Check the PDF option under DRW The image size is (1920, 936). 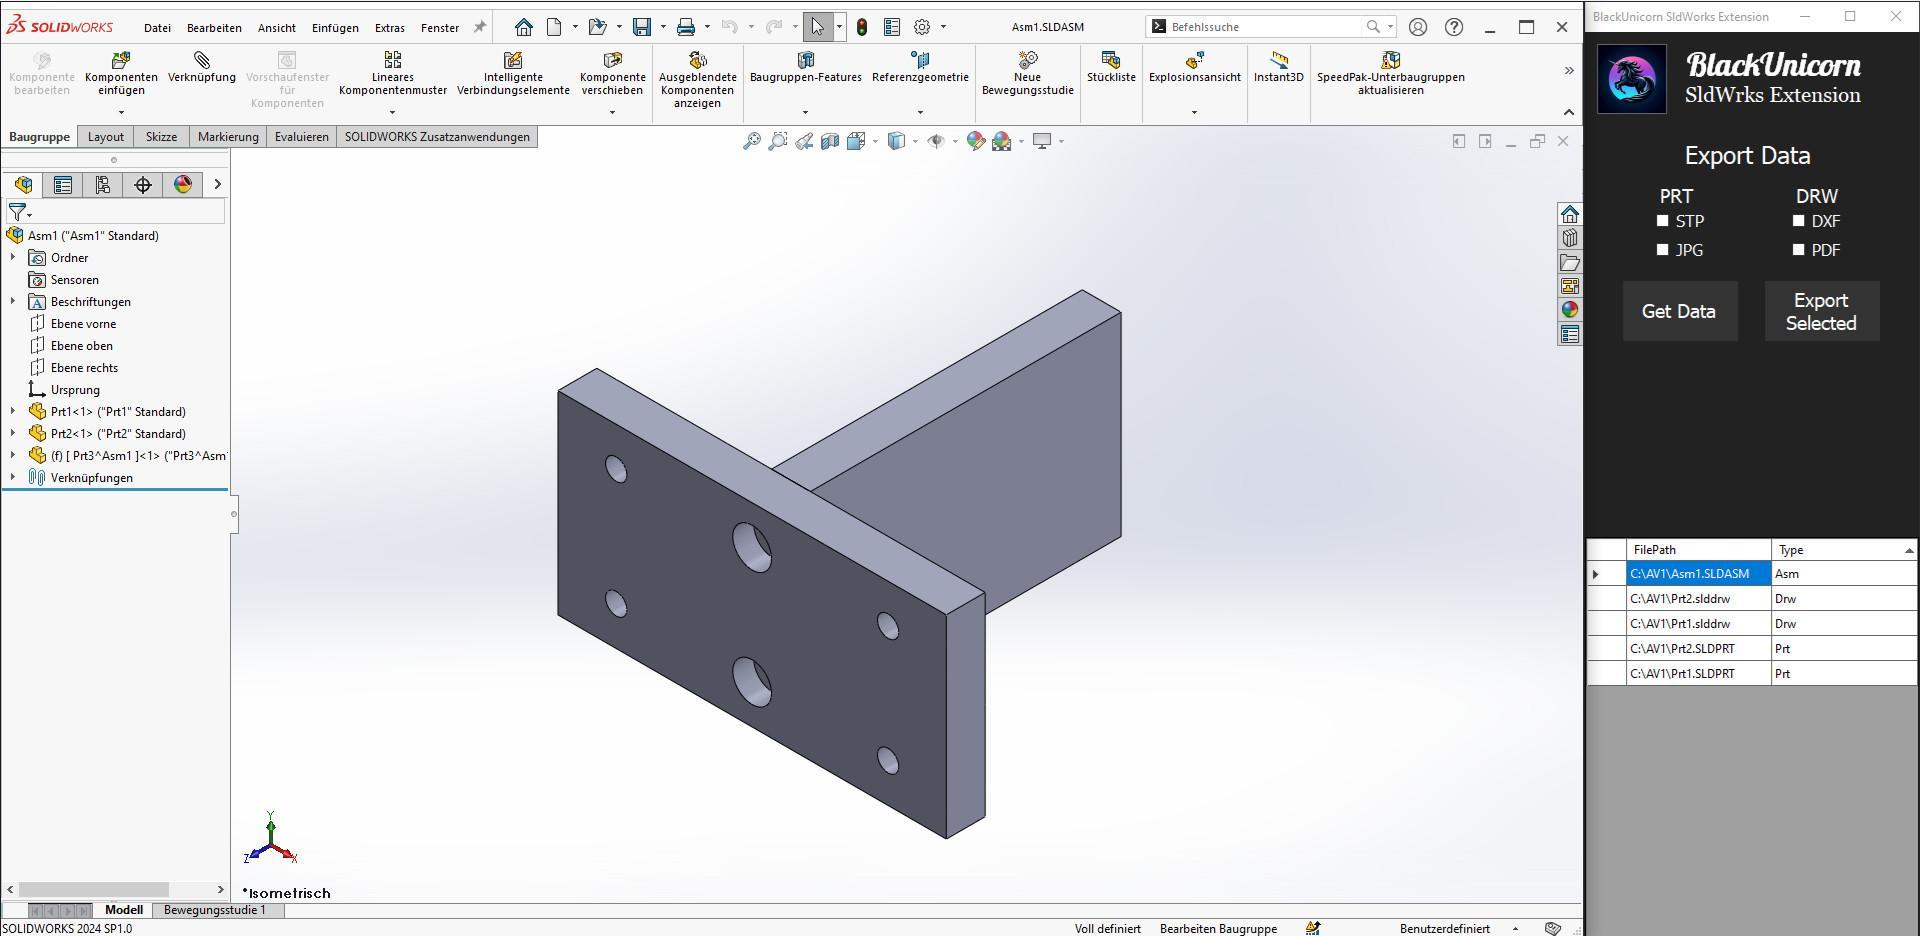tap(1798, 250)
